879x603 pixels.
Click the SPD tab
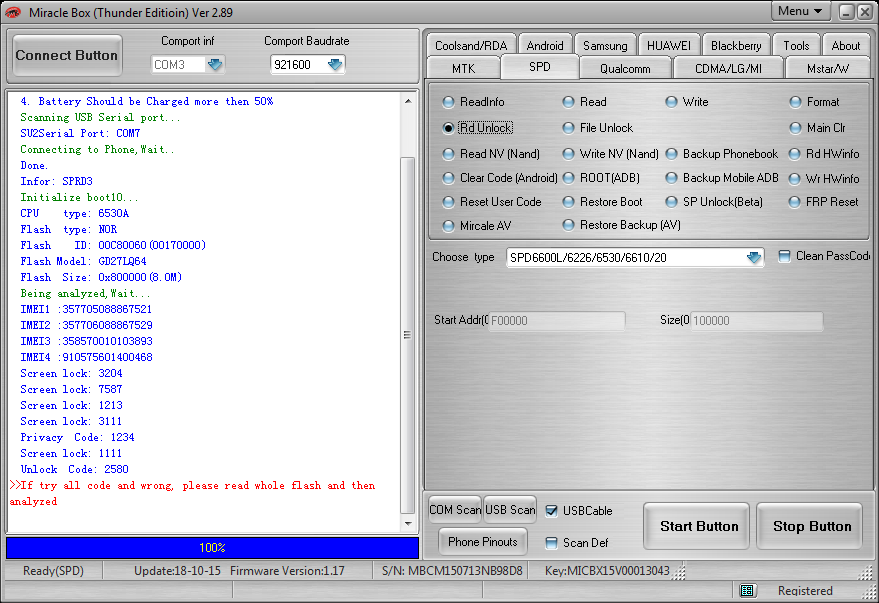[540, 67]
